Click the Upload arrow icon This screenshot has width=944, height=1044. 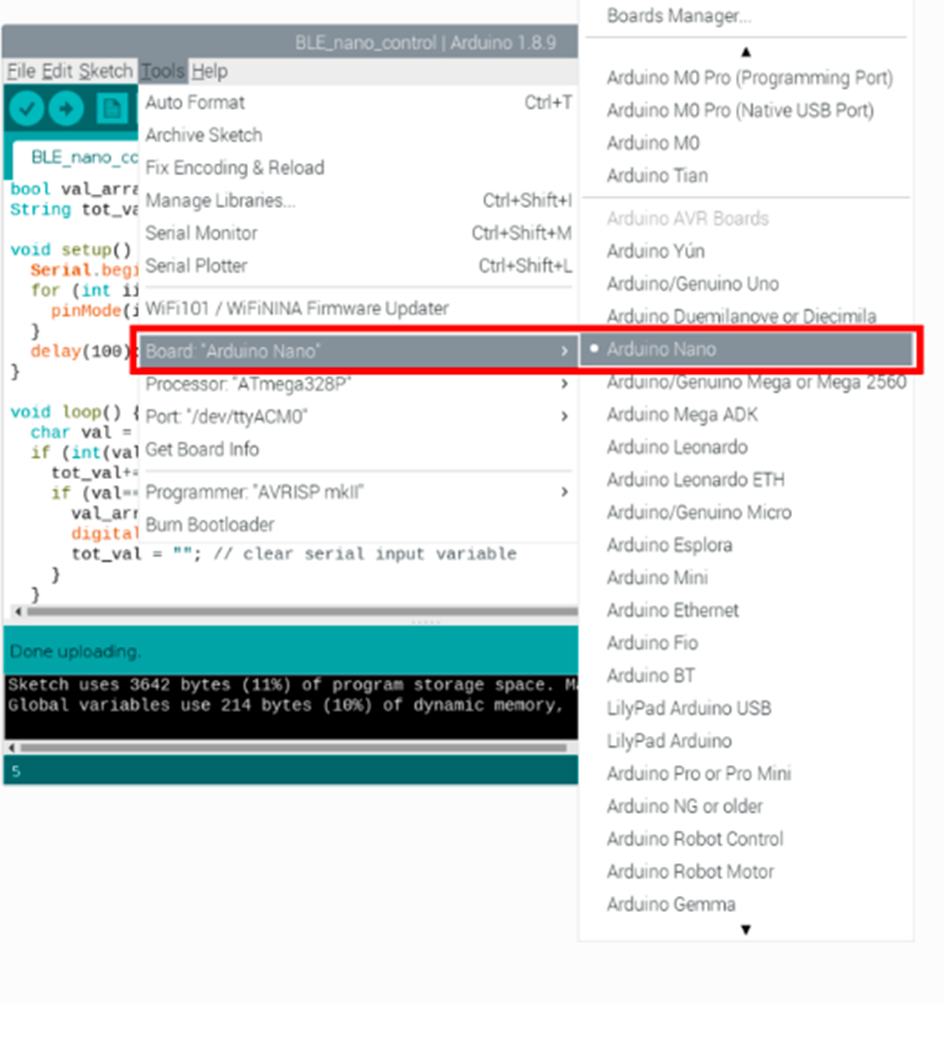pyautogui.click(x=66, y=108)
